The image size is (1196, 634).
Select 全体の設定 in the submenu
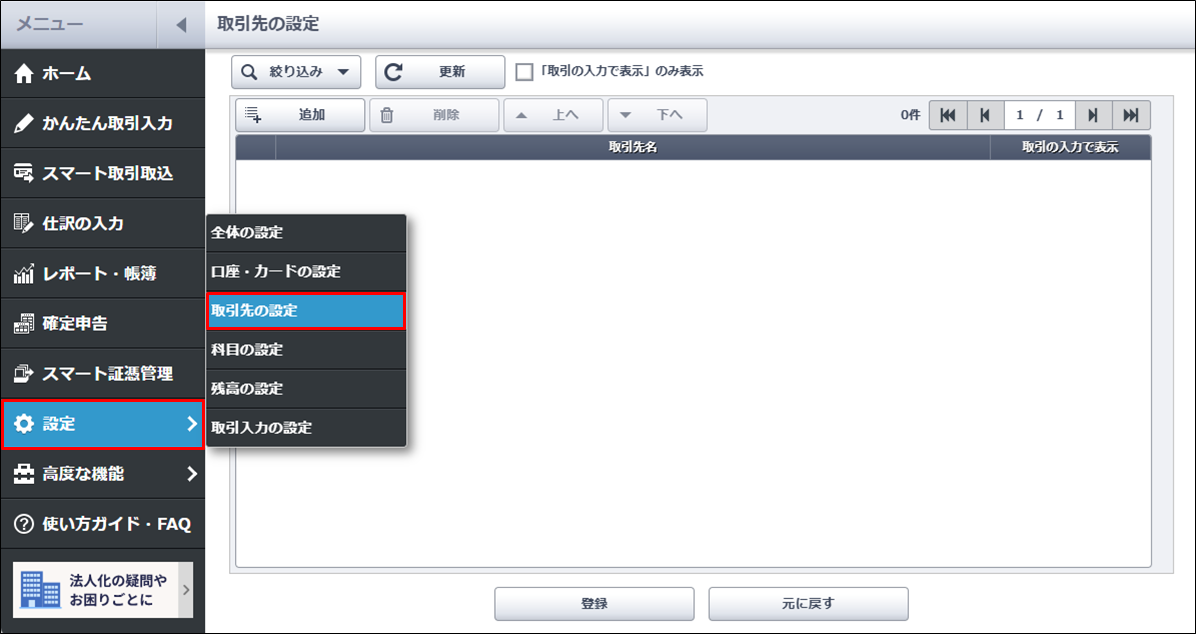click(306, 233)
